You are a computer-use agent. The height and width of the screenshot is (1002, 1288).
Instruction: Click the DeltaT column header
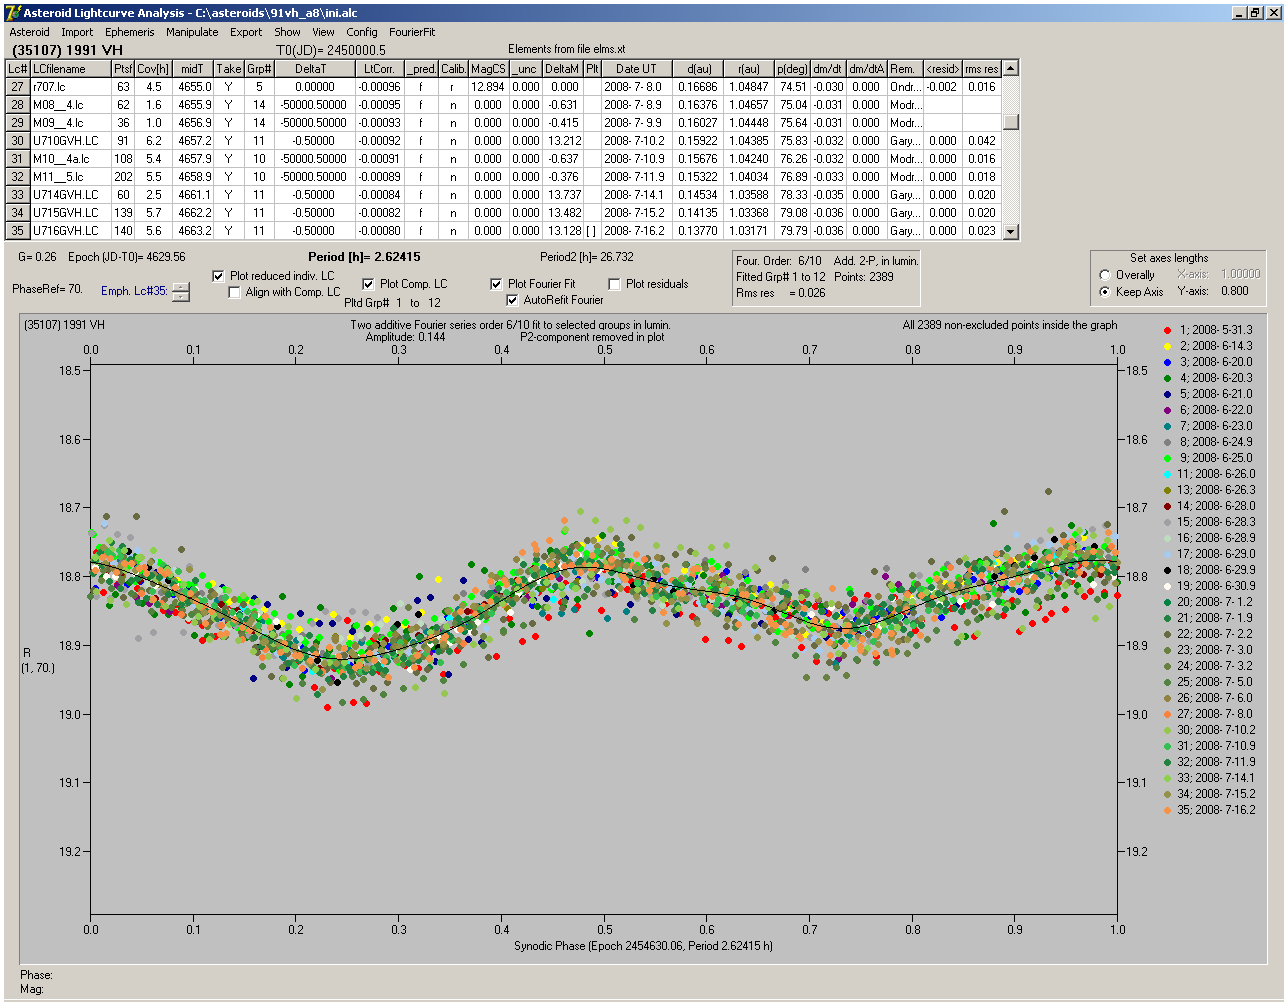coord(314,69)
